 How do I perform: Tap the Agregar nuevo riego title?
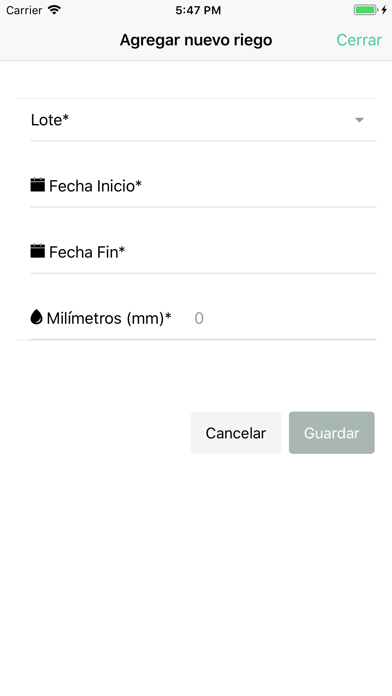click(196, 40)
